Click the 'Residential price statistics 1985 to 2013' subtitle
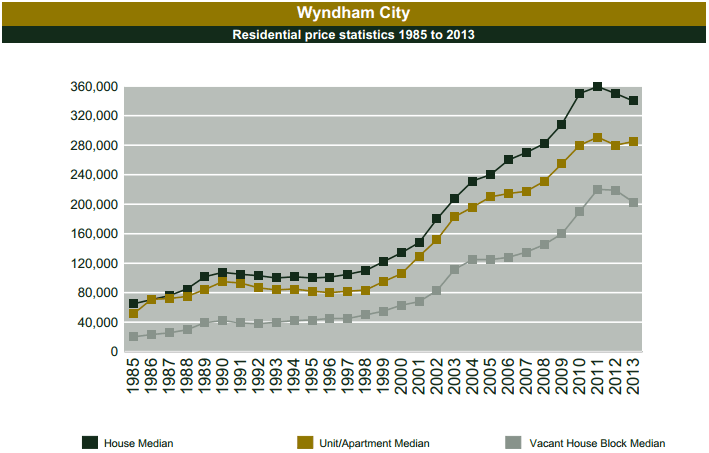The height and width of the screenshot is (453, 709). click(353, 35)
